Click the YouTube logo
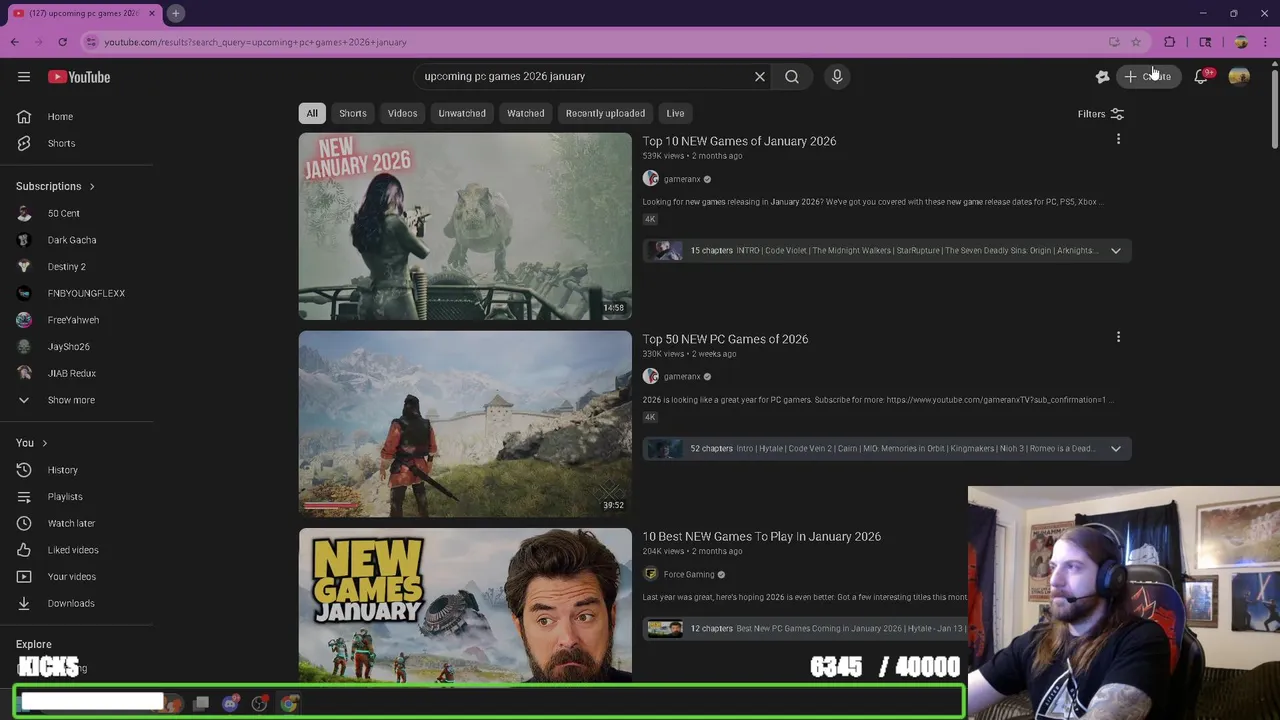 [79, 77]
